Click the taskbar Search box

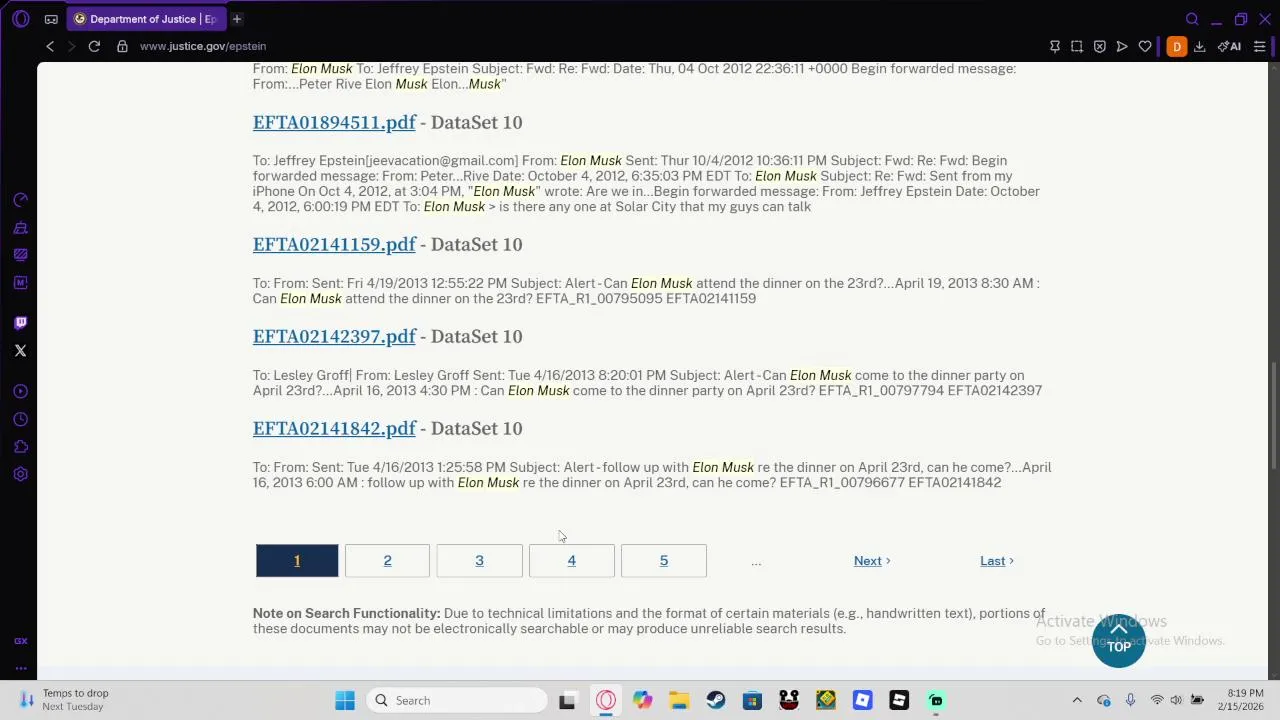(456, 701)
